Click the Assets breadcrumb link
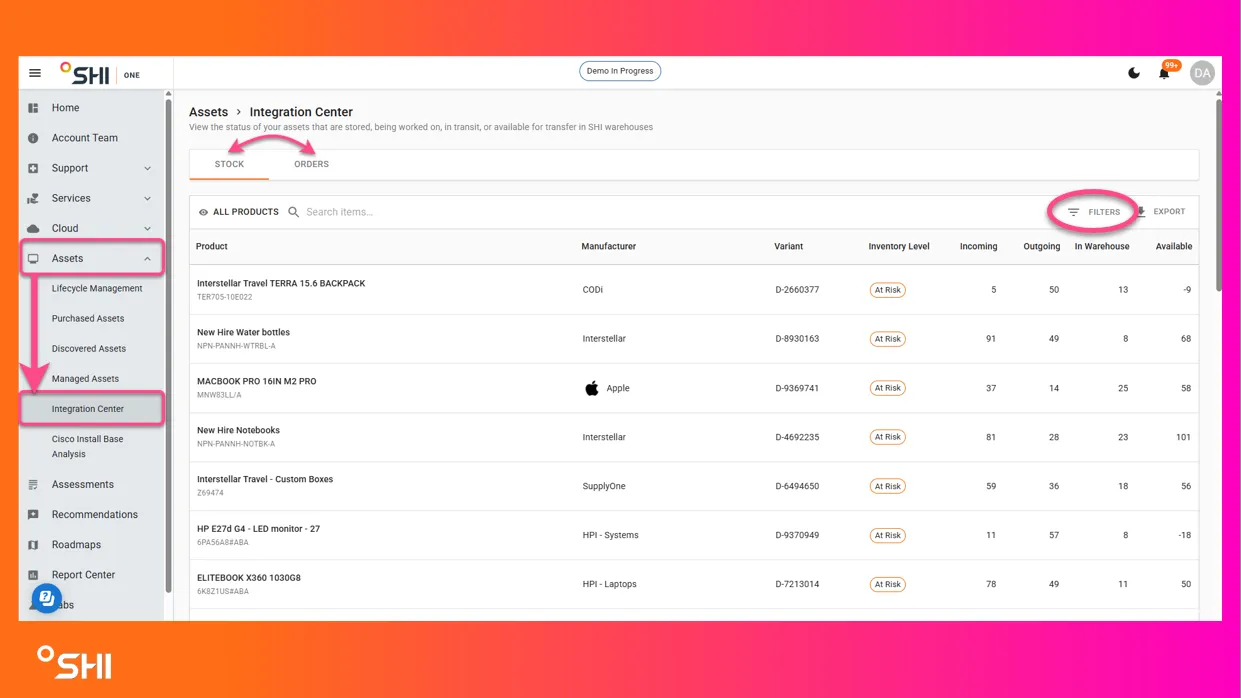The height and width of the screenshot is (698, 1241). [208, 112]
